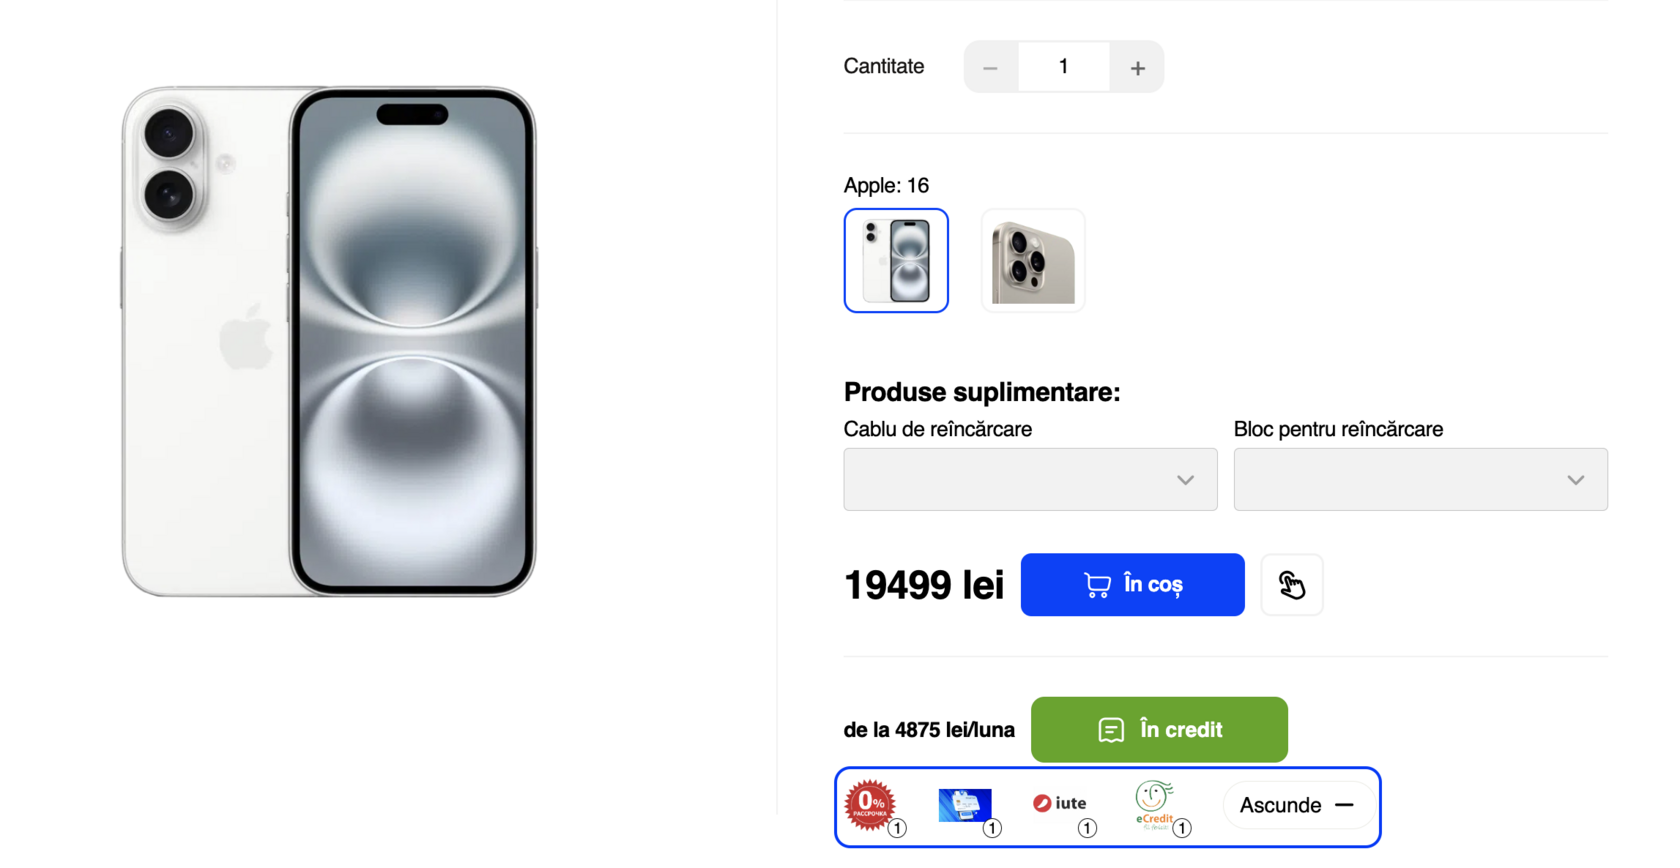The width and height of the screenshot is (1680, 868).
Task: Open info badge beside card terminal icon
Action: coord(992,828)
